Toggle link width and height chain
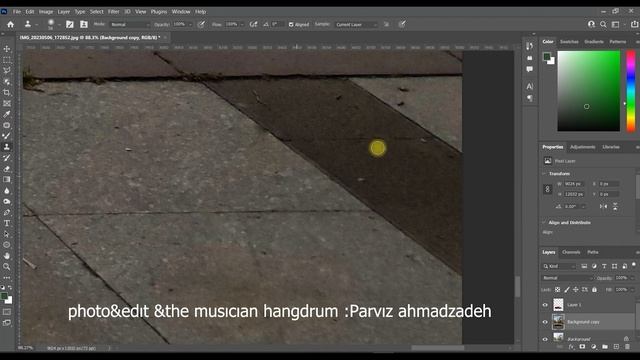Image resolution: width=640 pixels, height=360 pixels. click(x=548, y=189)
